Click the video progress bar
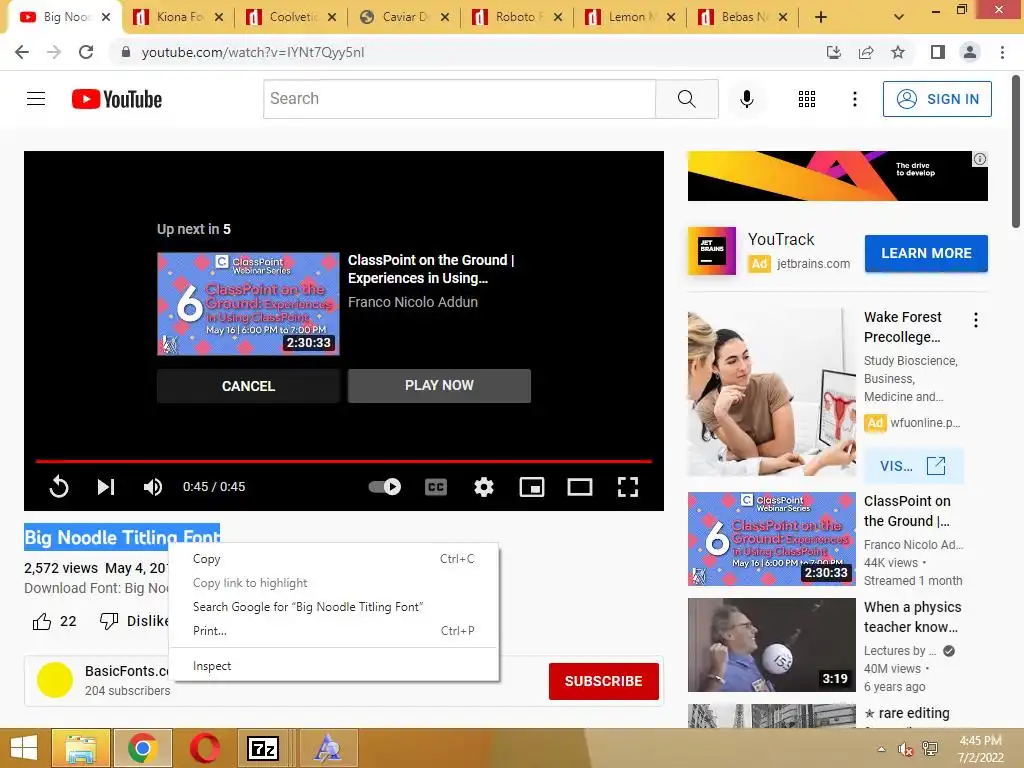 [344, 461]
